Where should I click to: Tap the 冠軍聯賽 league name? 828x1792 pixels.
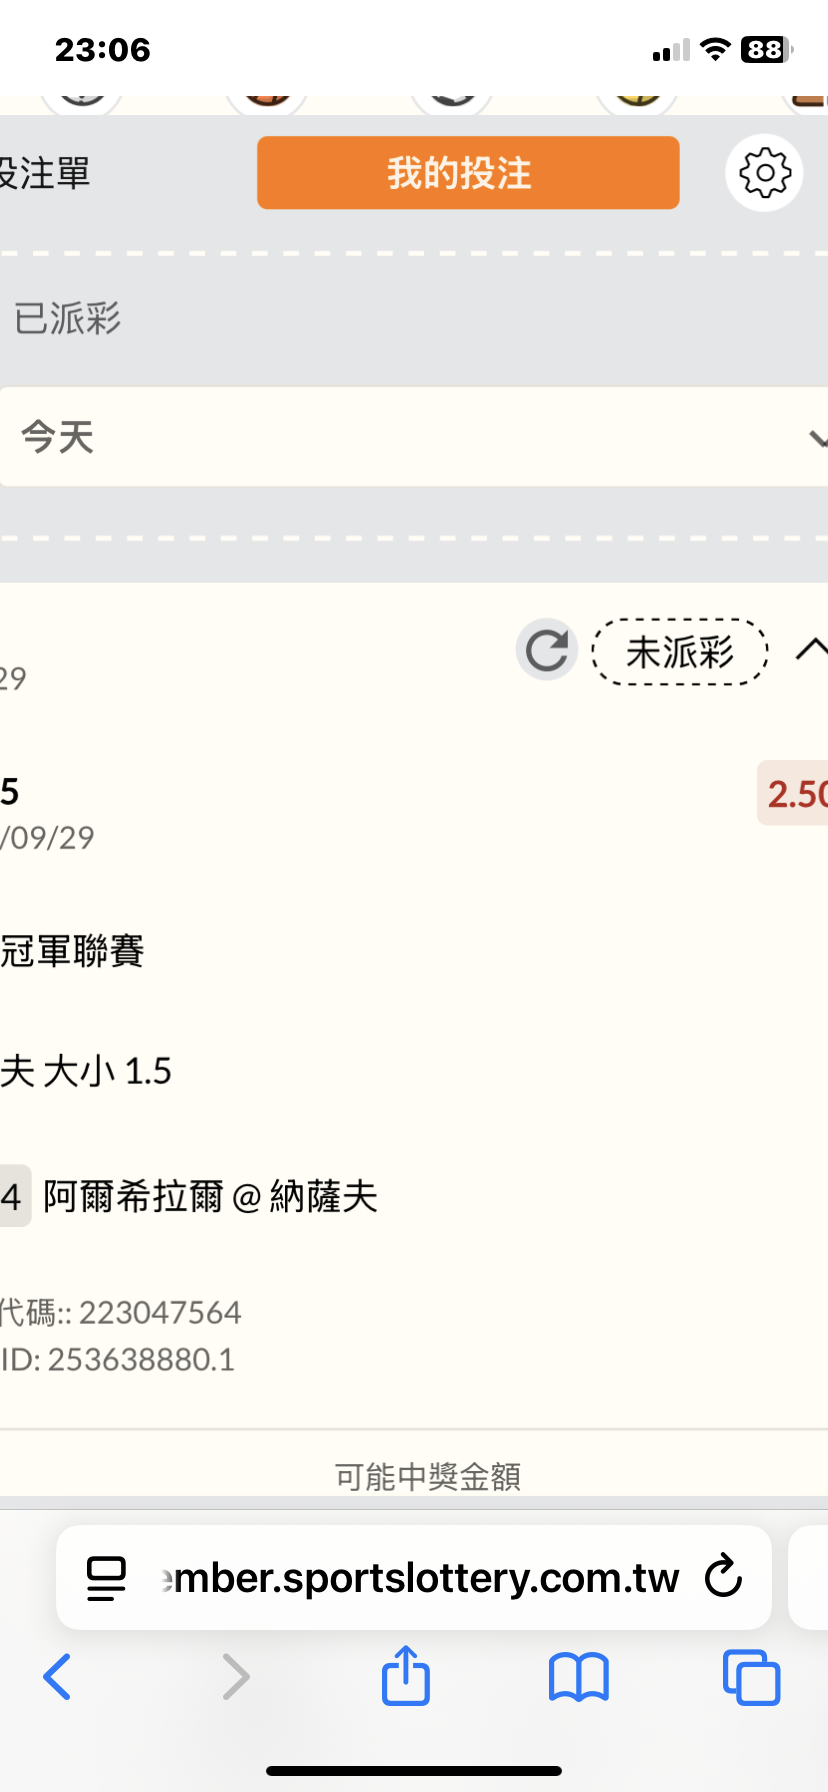[x=72, y=951]
